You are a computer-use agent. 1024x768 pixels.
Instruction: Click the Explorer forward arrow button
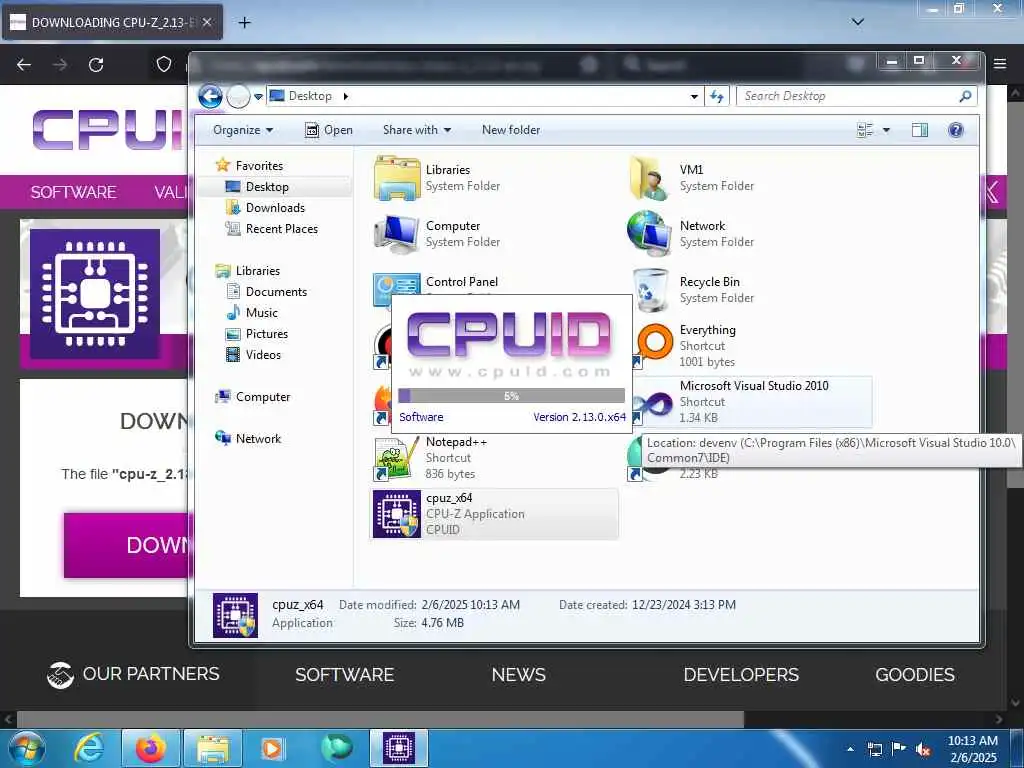pos(238,97)
